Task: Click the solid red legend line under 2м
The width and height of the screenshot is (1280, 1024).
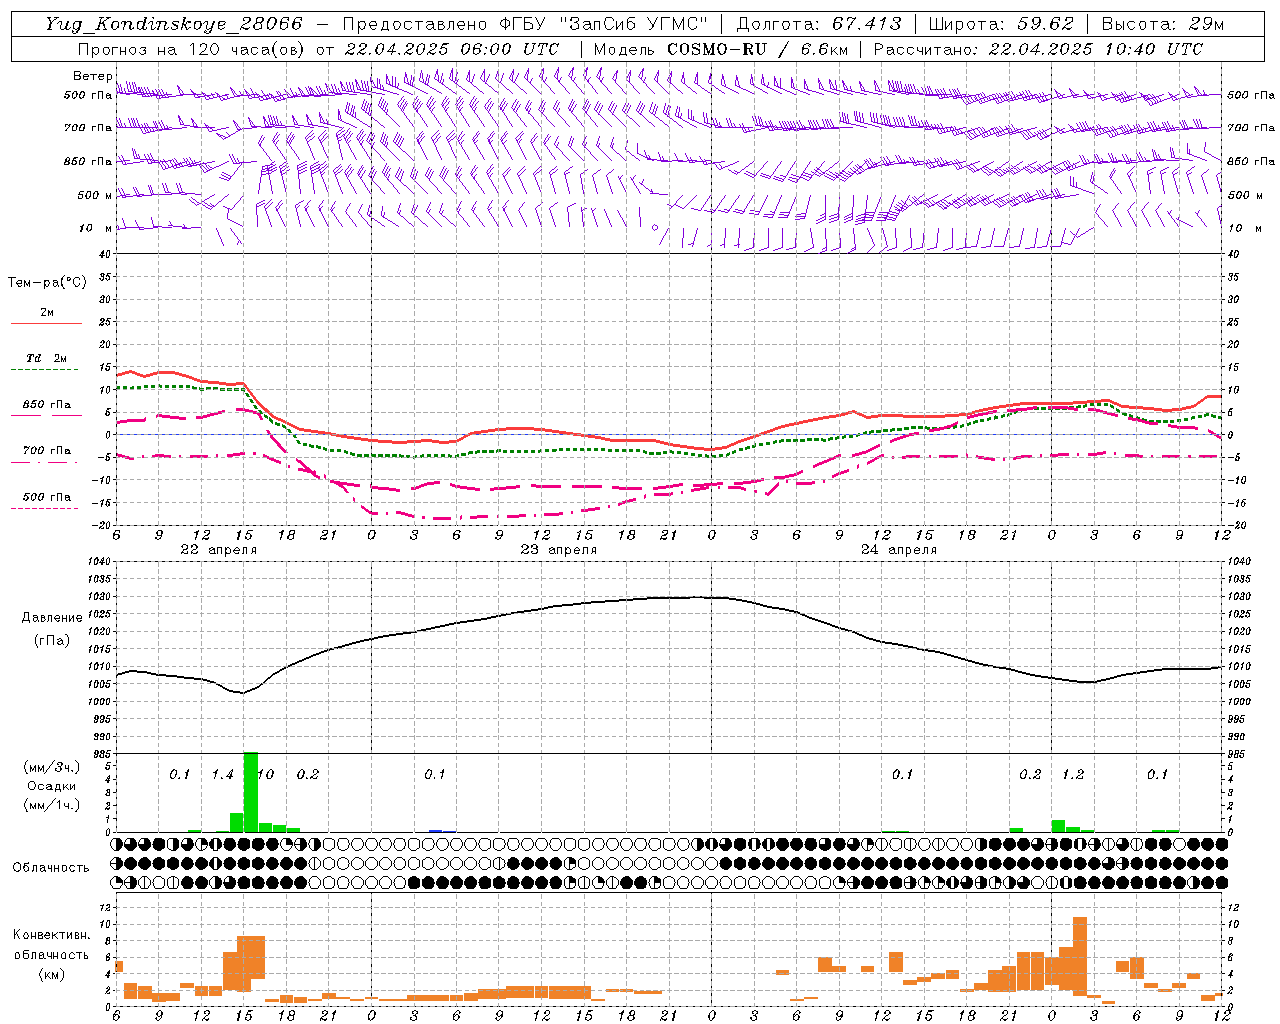Action: (x=46, y=323)
